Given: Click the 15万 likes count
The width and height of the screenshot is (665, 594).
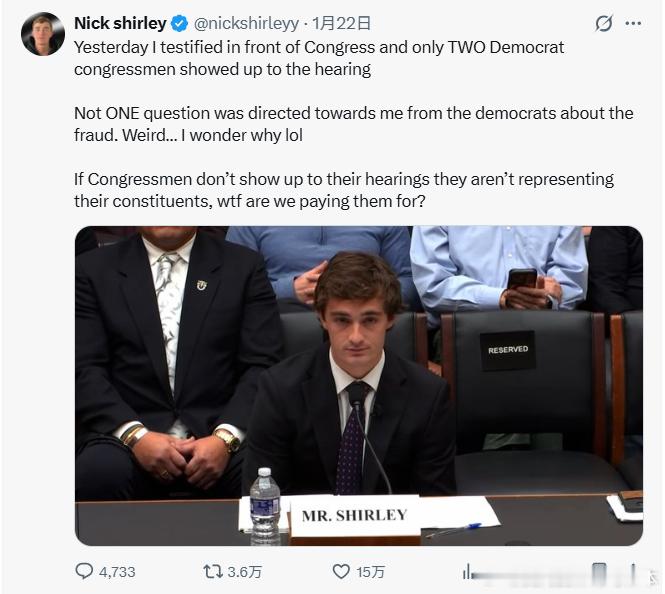Looking at the screenshot, I should [x=370, y=572].
